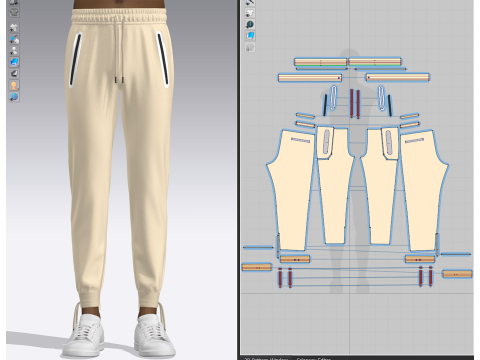Select second-row right long waistband piece
The width and height of the screenshot is (480, 360).
[x=398, y=78]
